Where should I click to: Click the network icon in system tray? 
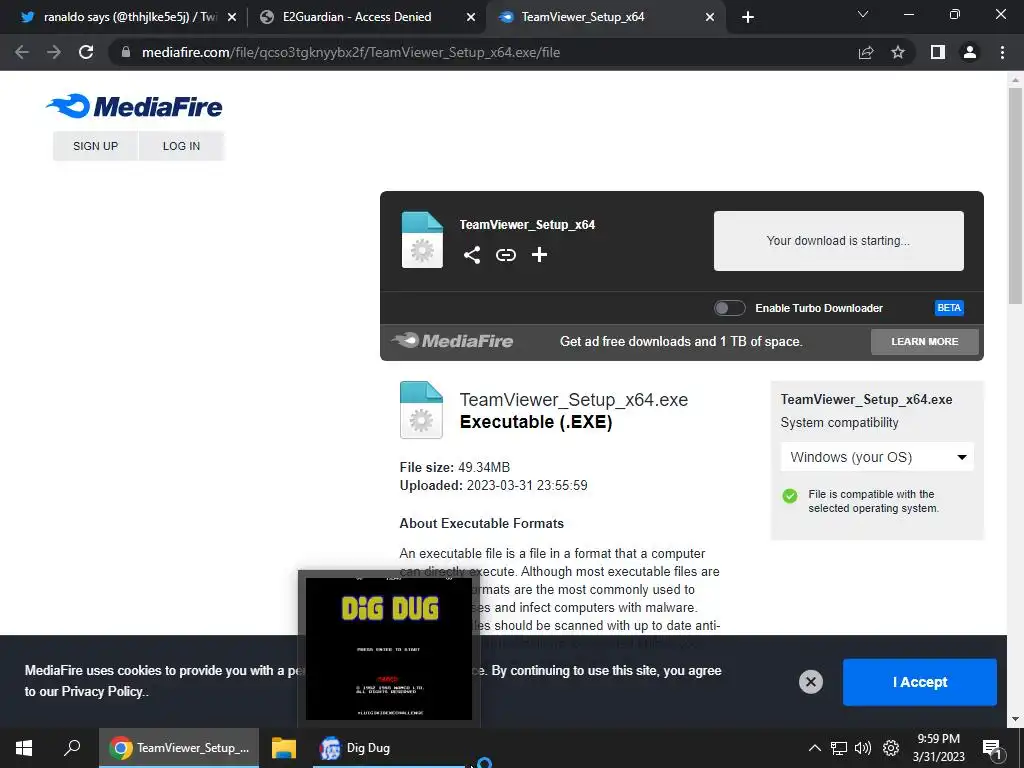click(x=839, y=748)
